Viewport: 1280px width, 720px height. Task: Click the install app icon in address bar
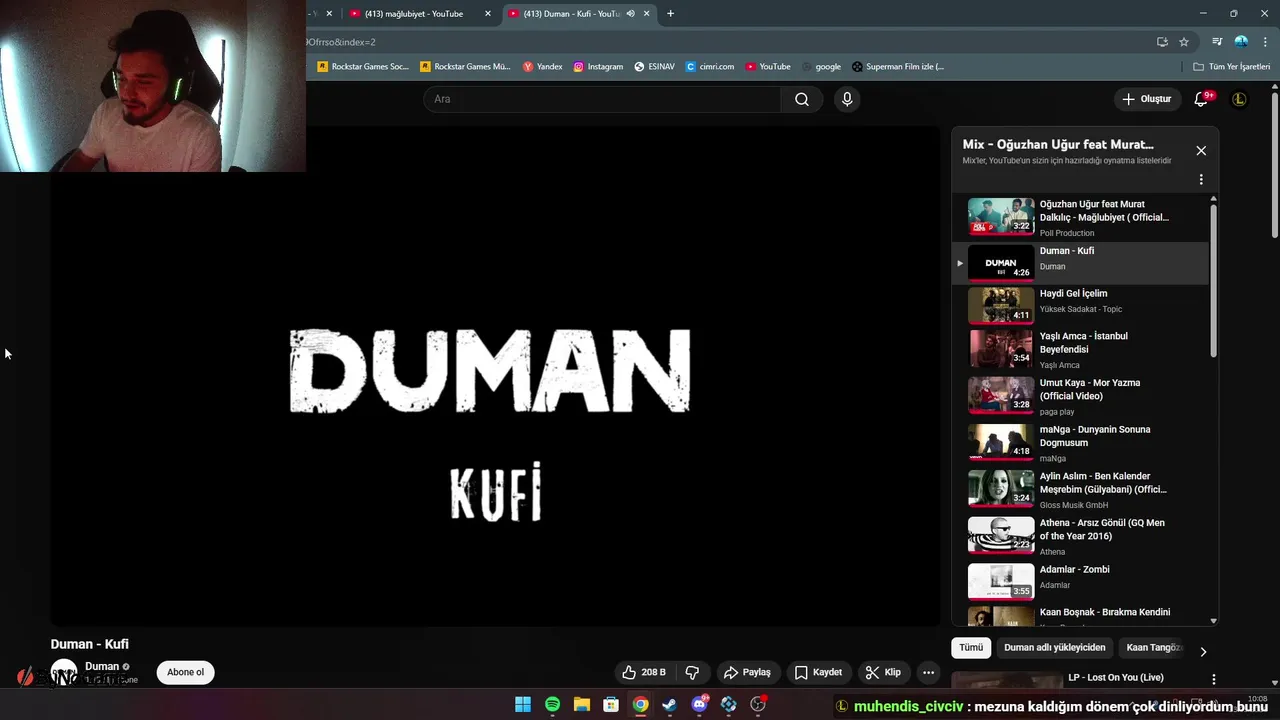[1162, 42]
